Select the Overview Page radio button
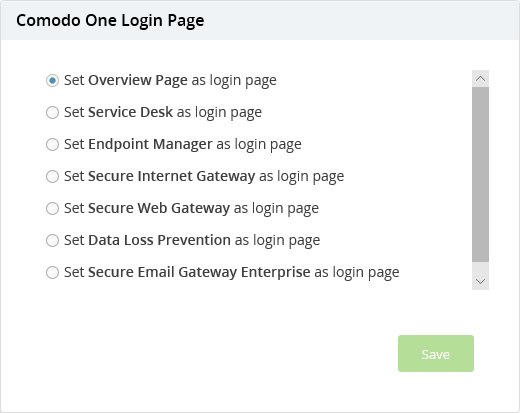 (x=52, y=80)
